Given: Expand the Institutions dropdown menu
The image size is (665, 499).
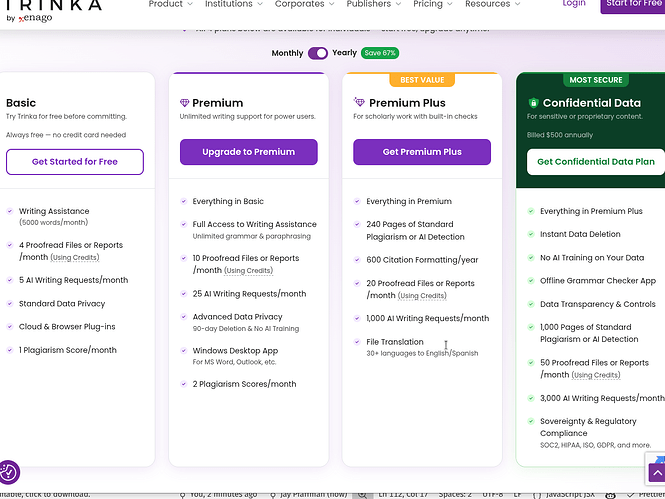Looking at the screenshot, I should point(234,4).
